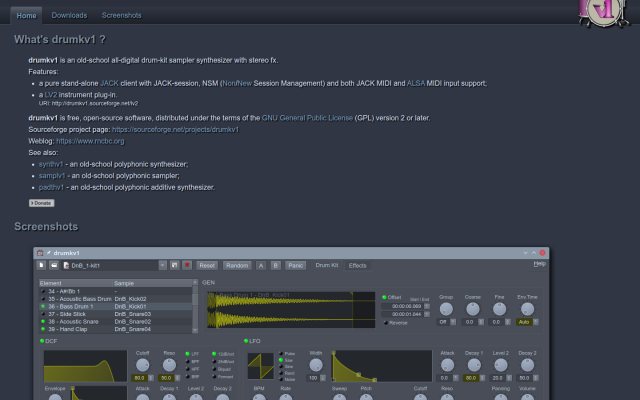Click the Bass Drum 1 sample waveform display

click(291, 310)
